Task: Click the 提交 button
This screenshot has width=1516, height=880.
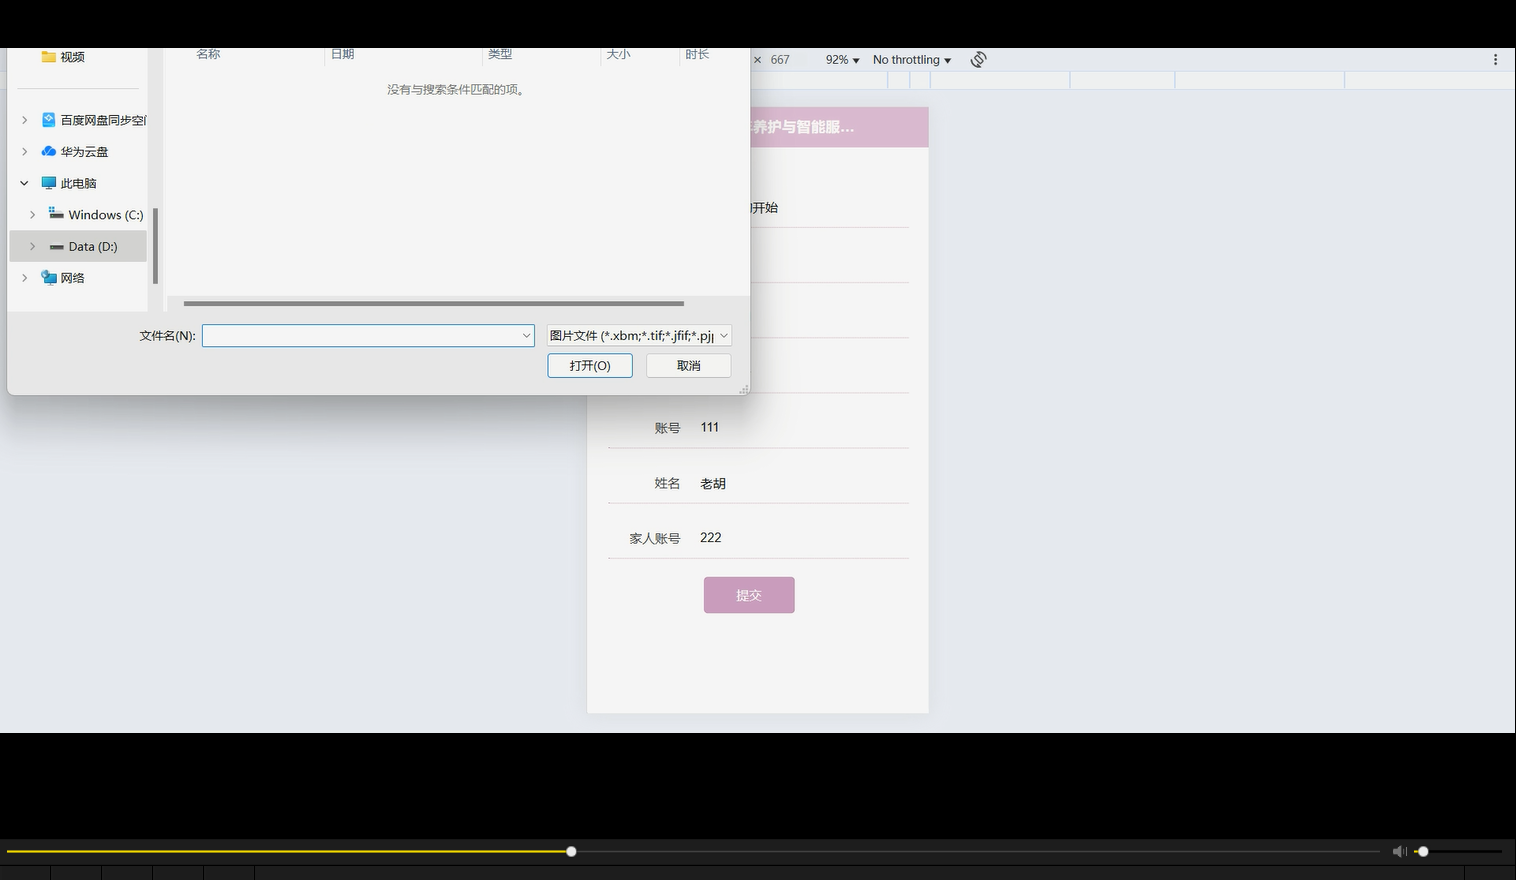Action: pyautogui.click(x=749, y=595)
